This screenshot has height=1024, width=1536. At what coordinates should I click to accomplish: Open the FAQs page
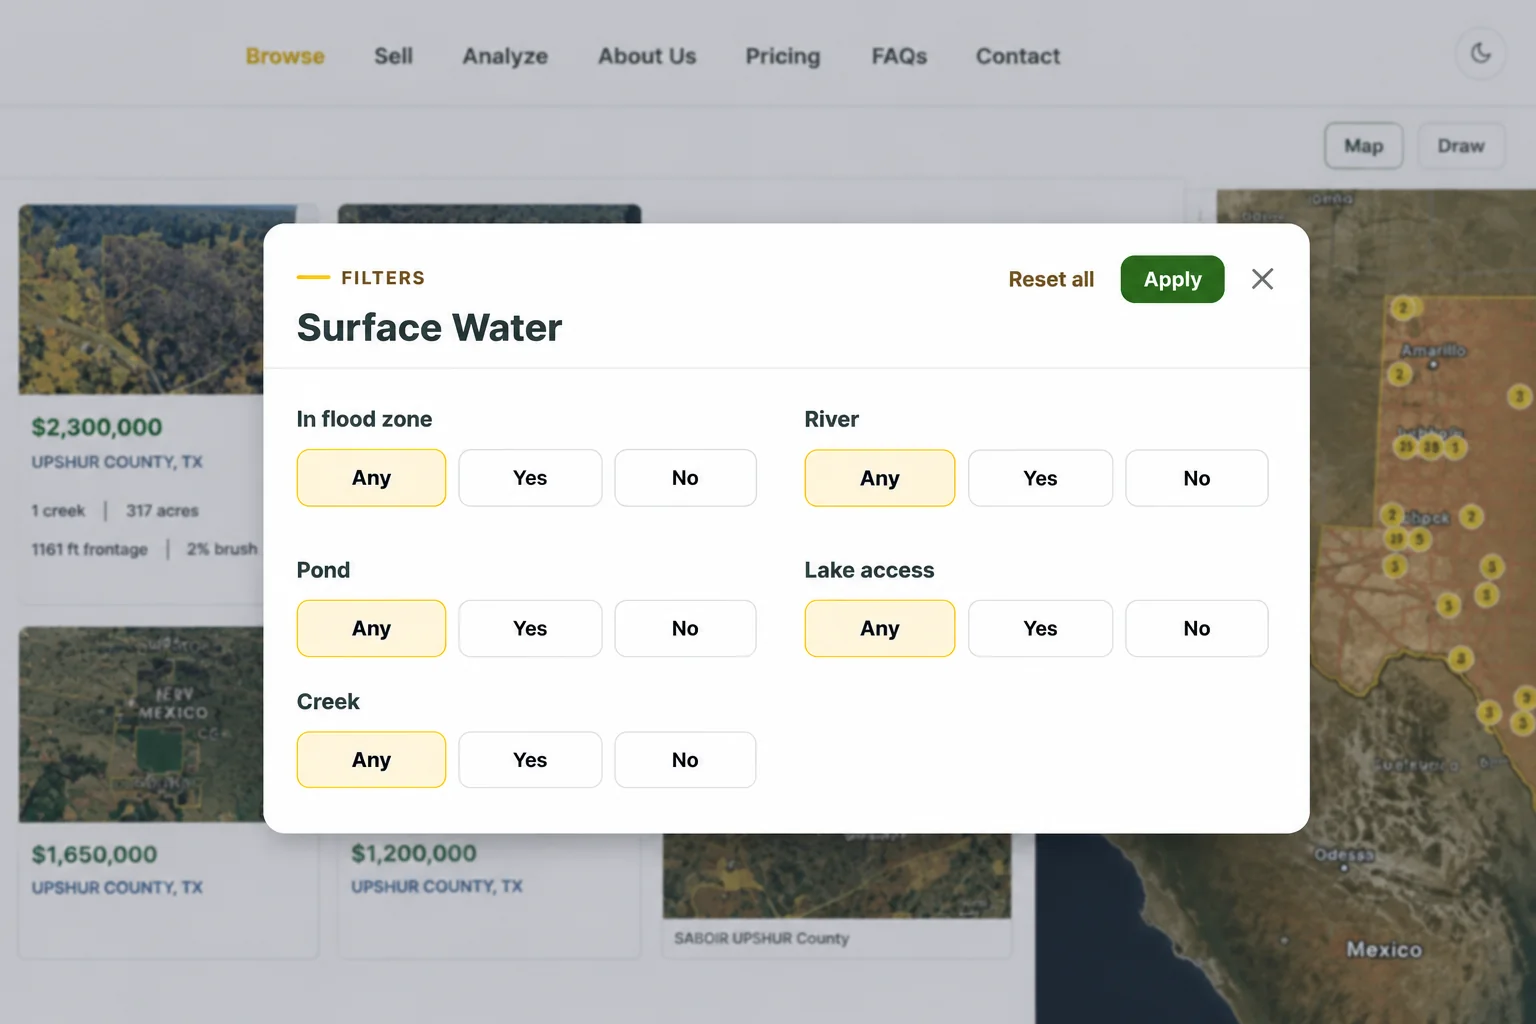(x=899, y=56)
